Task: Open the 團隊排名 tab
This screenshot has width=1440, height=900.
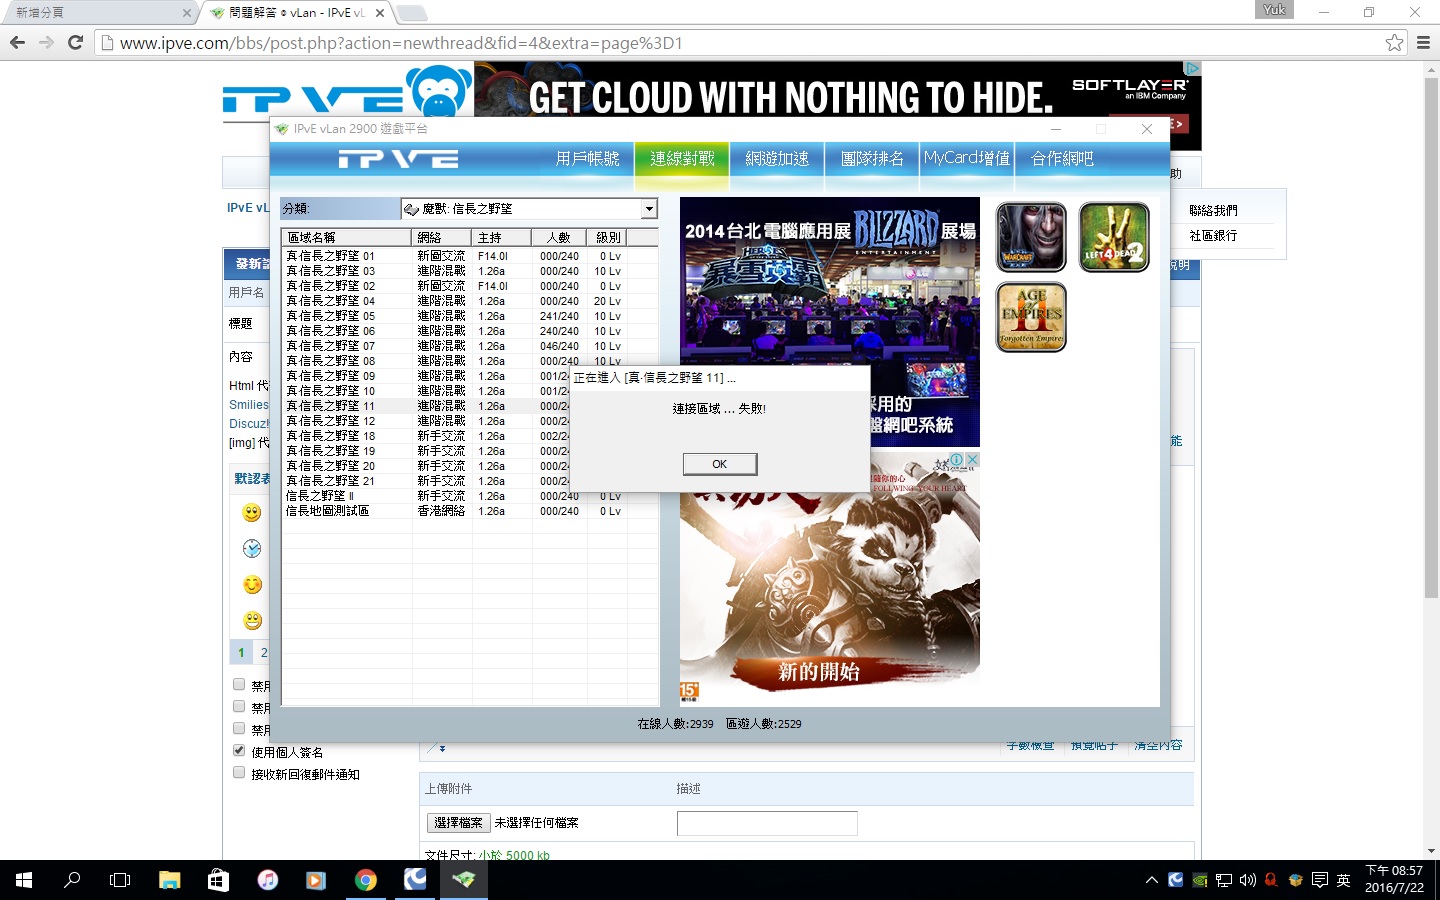Action: point(872,159)
